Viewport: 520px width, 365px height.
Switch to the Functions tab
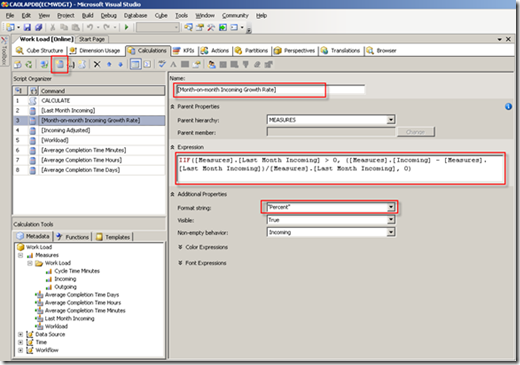point(73,237)
